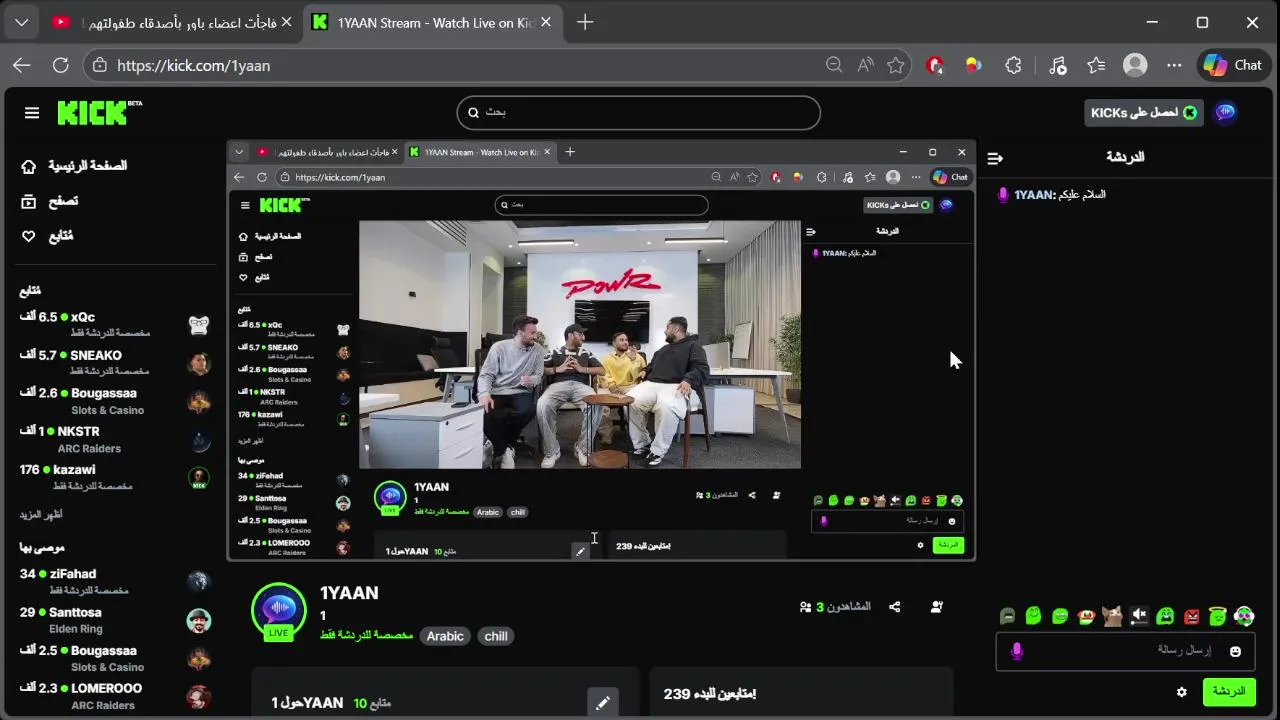Open Bougassaa recommended channel with 2.5 ألف
1280x720 pixels.
(x=115, y=657)
